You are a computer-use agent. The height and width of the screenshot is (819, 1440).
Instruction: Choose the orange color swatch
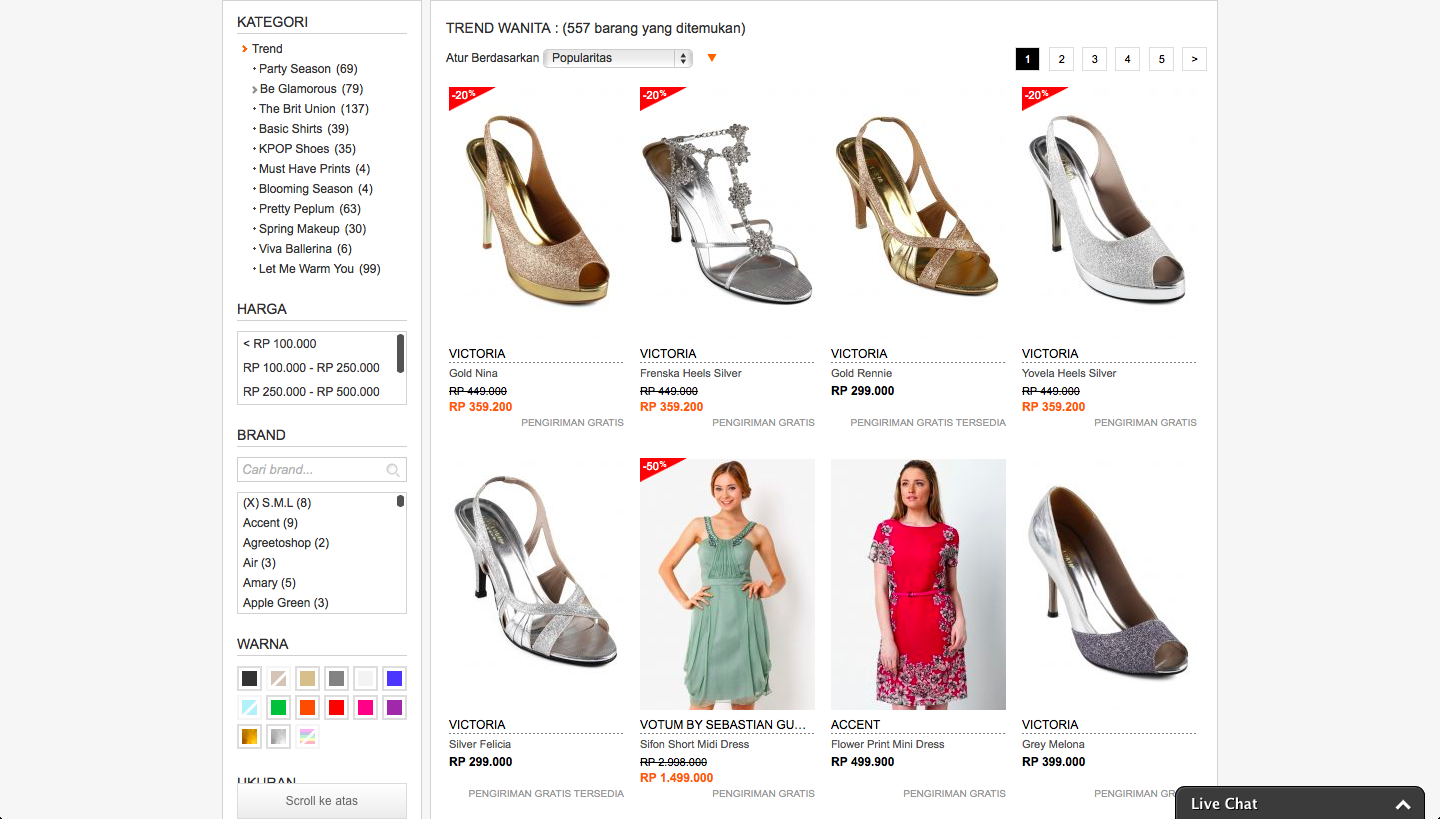point(308,708)
